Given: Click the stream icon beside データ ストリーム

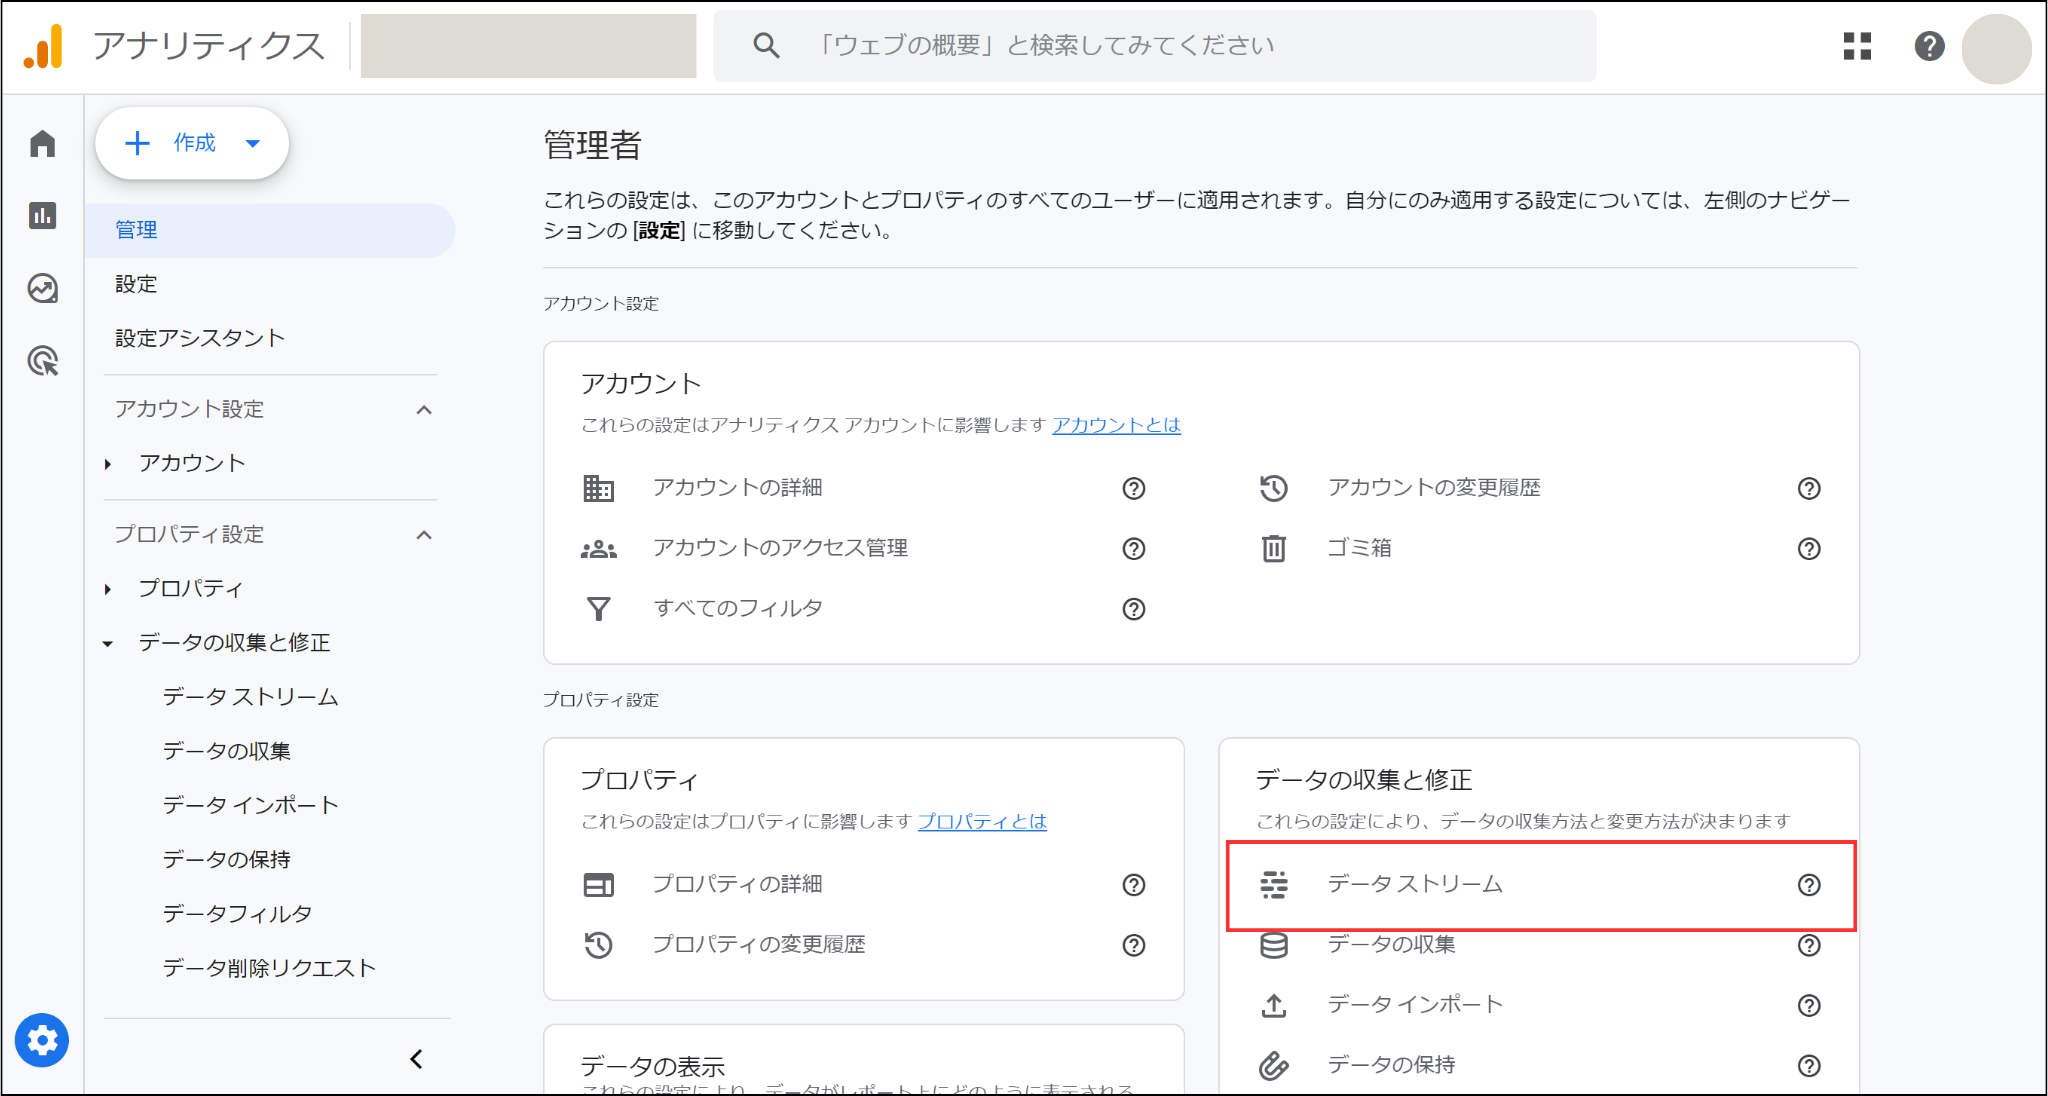Looking at the screenshot, I should 1273,884.
